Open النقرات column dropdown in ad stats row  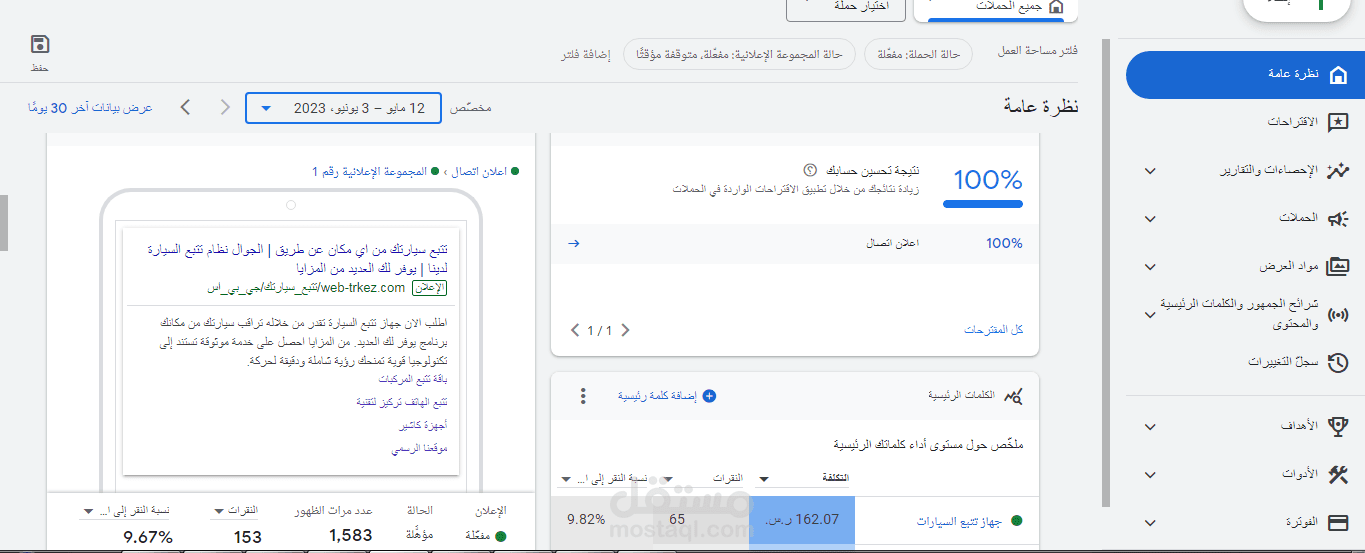click(x=218, y=512)
